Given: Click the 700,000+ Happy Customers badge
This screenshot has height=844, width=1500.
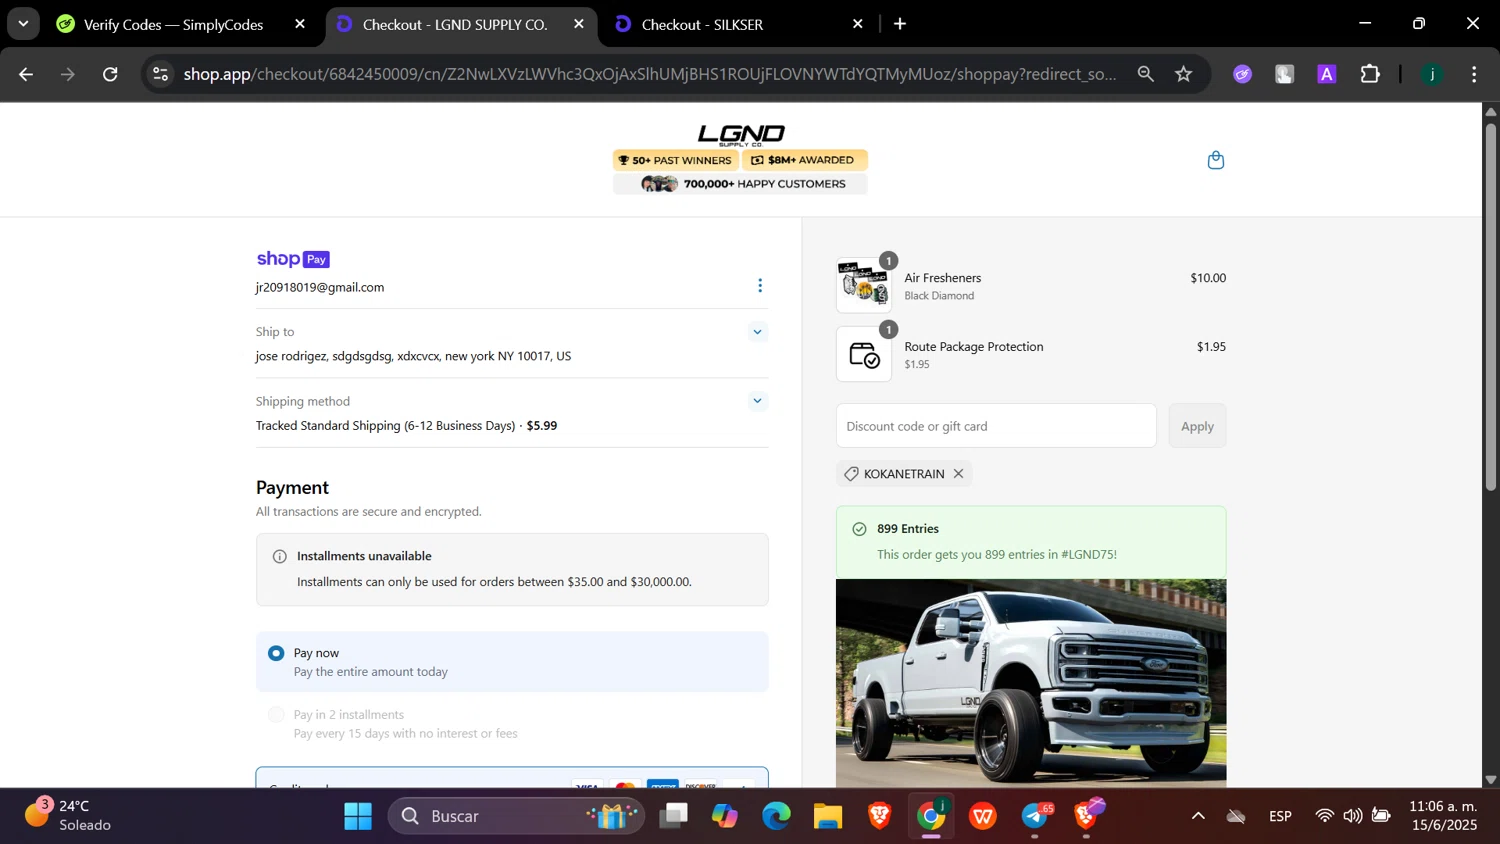Looking at the screenshot, I should click(x=741, y=184).
